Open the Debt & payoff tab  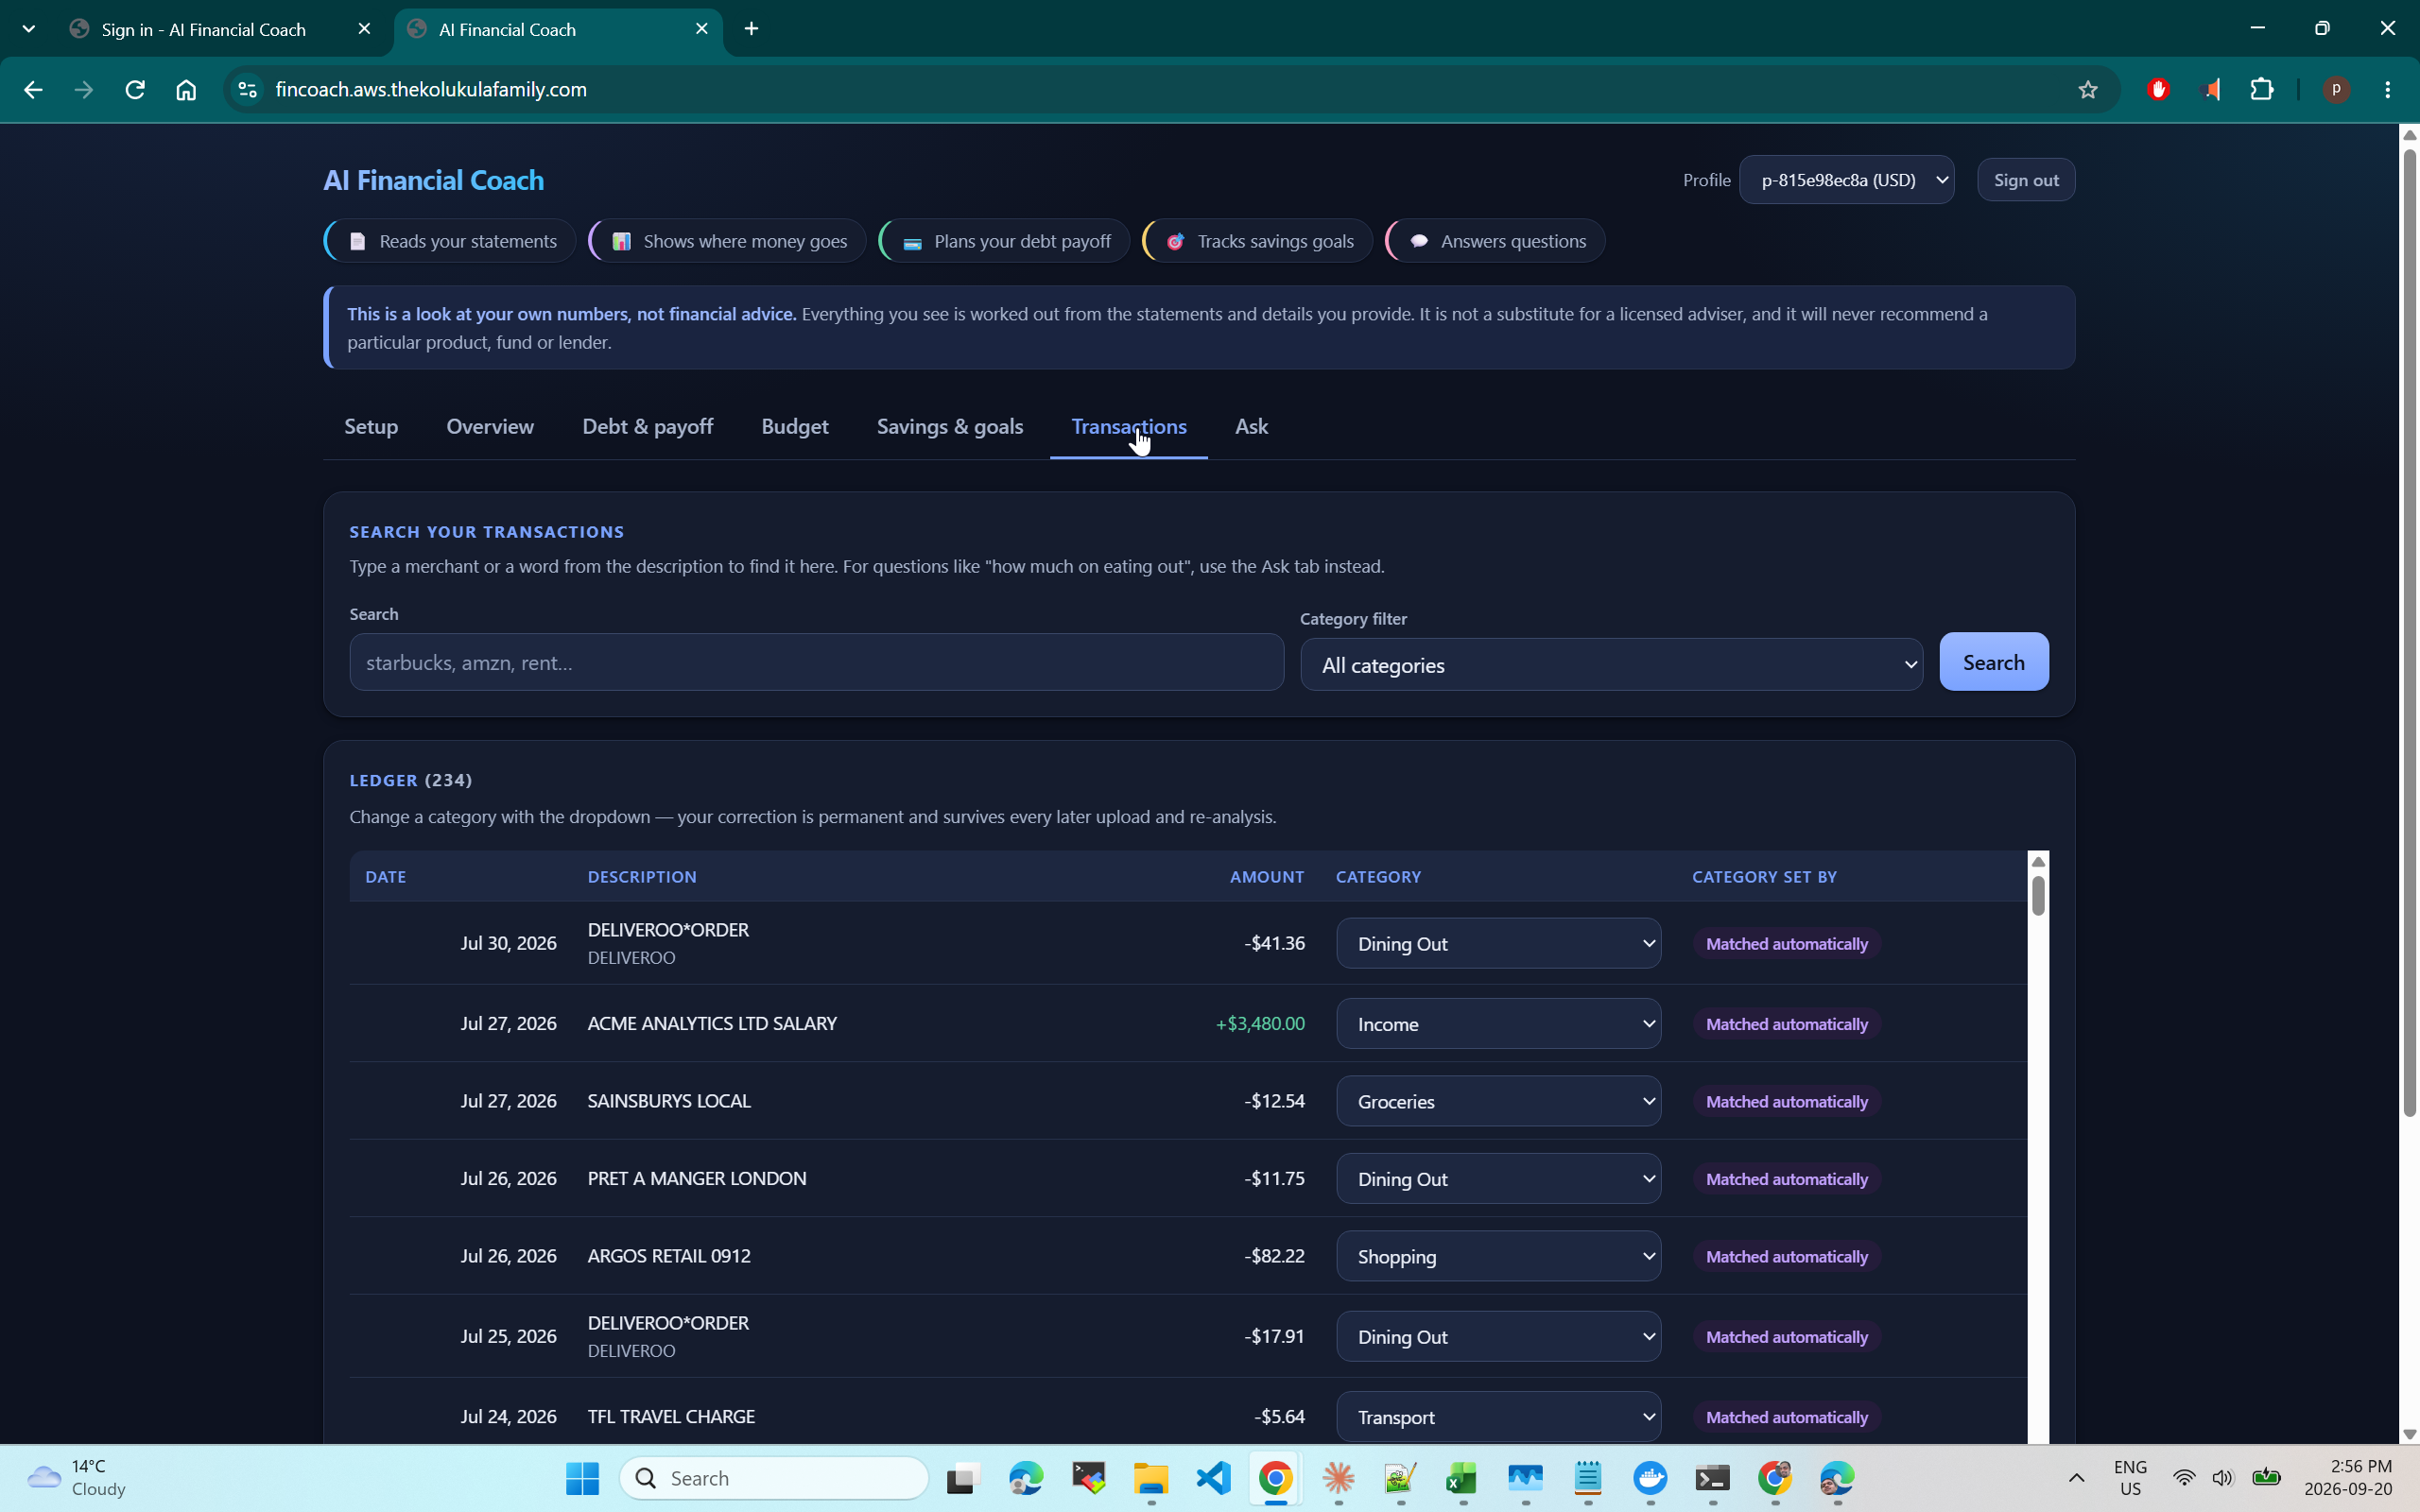pyautogui.click(x=647, y=427)
